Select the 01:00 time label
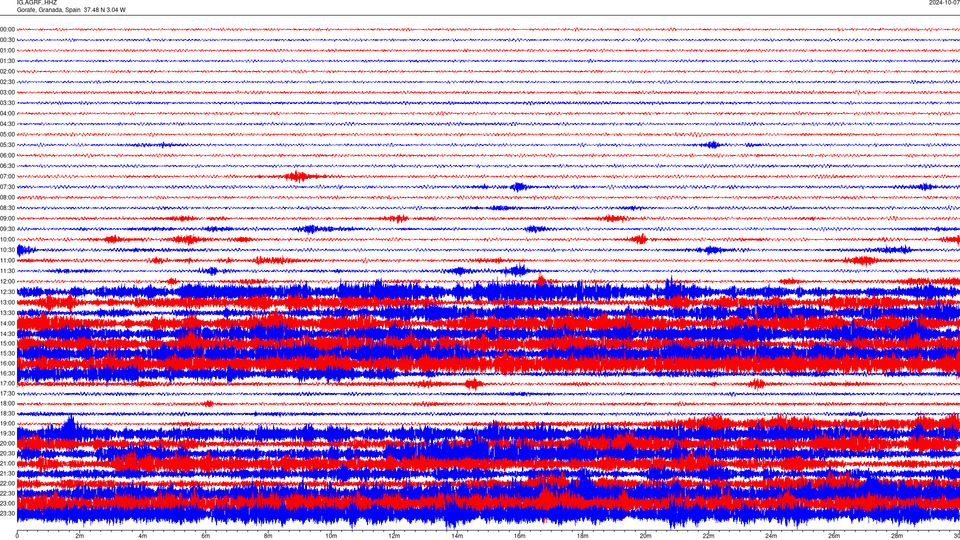The height and width of the screenshot is (540, 960). 7,50
